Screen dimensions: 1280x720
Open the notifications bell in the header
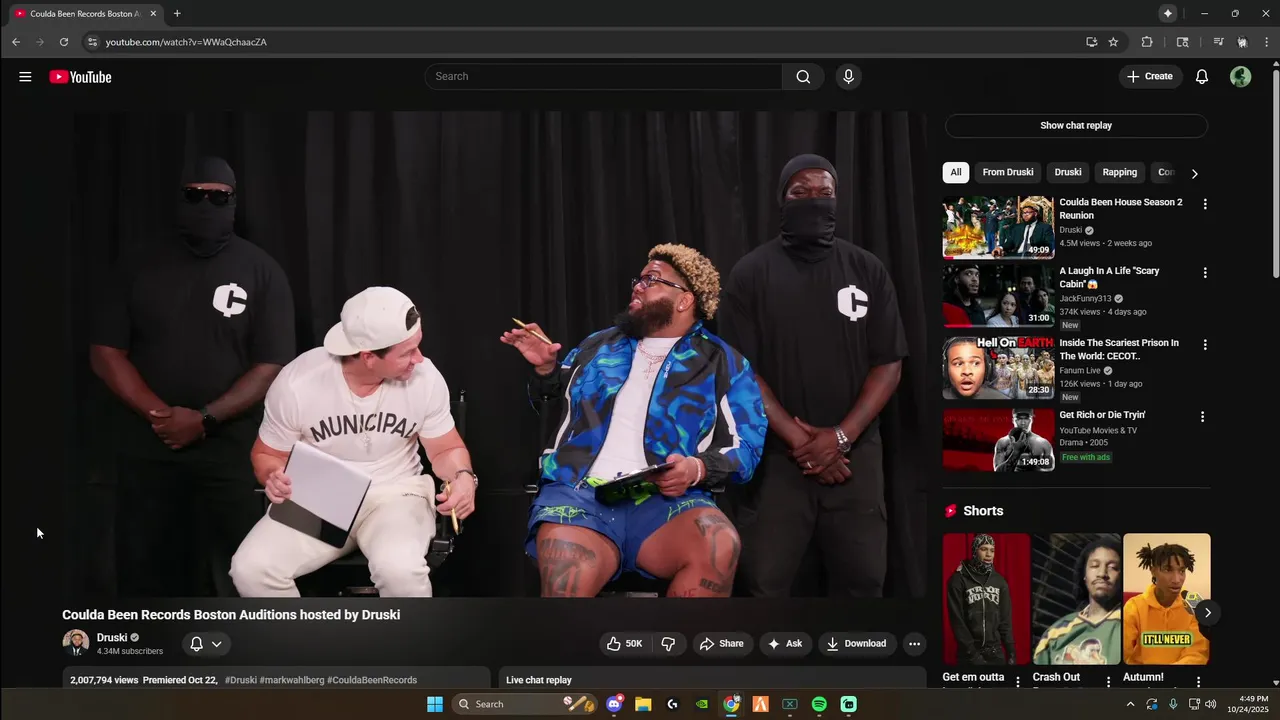coord(1202,77)
